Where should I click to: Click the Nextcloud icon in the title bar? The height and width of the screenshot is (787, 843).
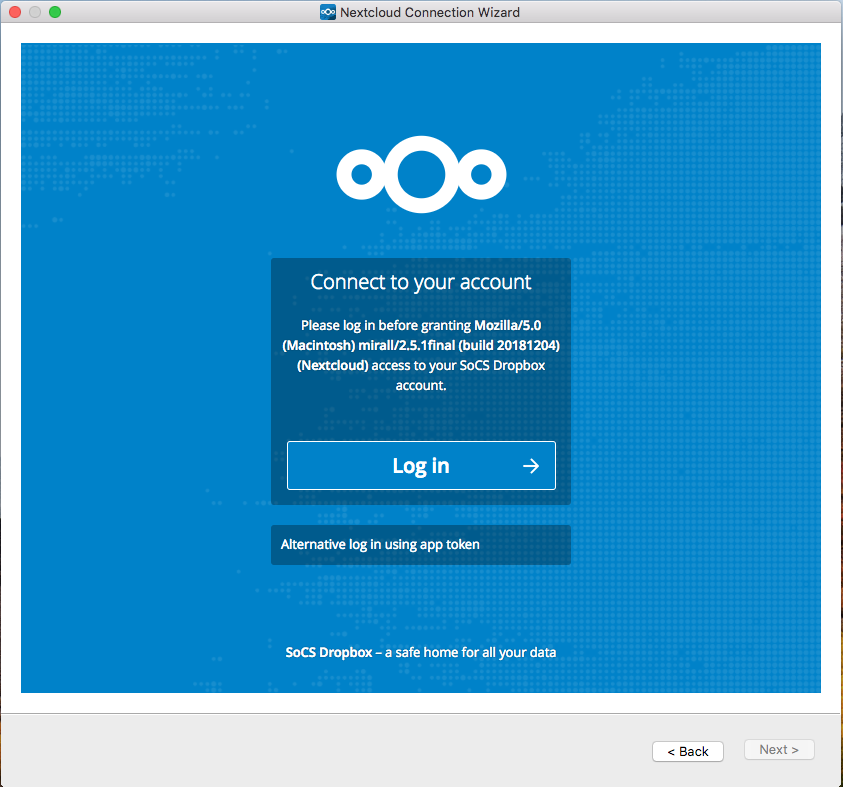(330, 12)
